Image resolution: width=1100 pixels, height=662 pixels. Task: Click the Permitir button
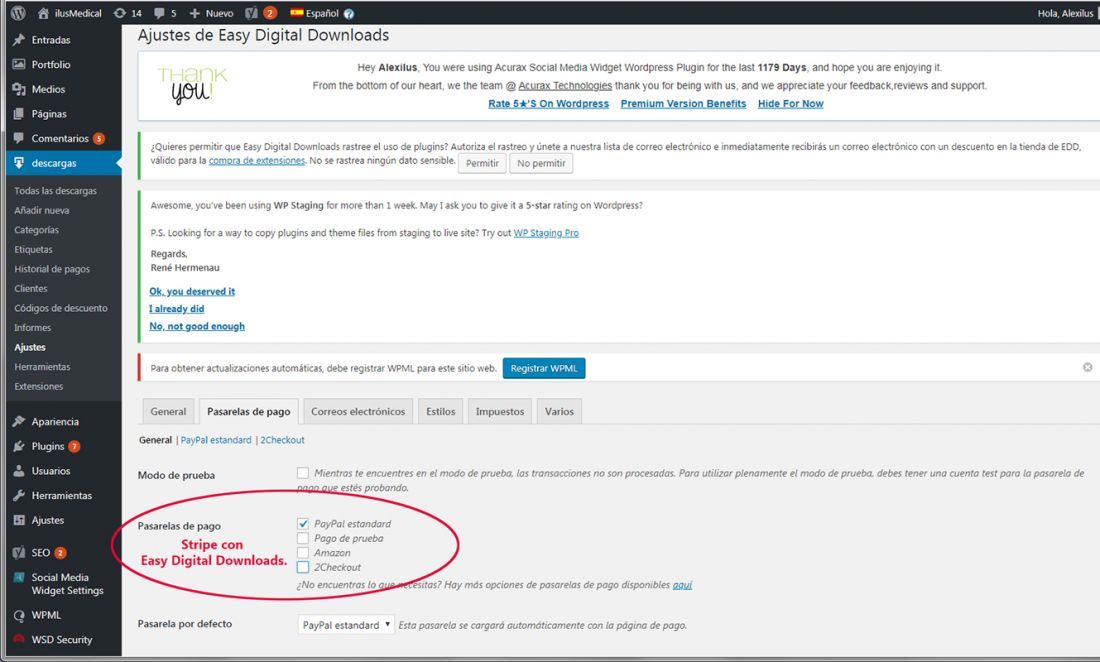[x=482, y=163]
